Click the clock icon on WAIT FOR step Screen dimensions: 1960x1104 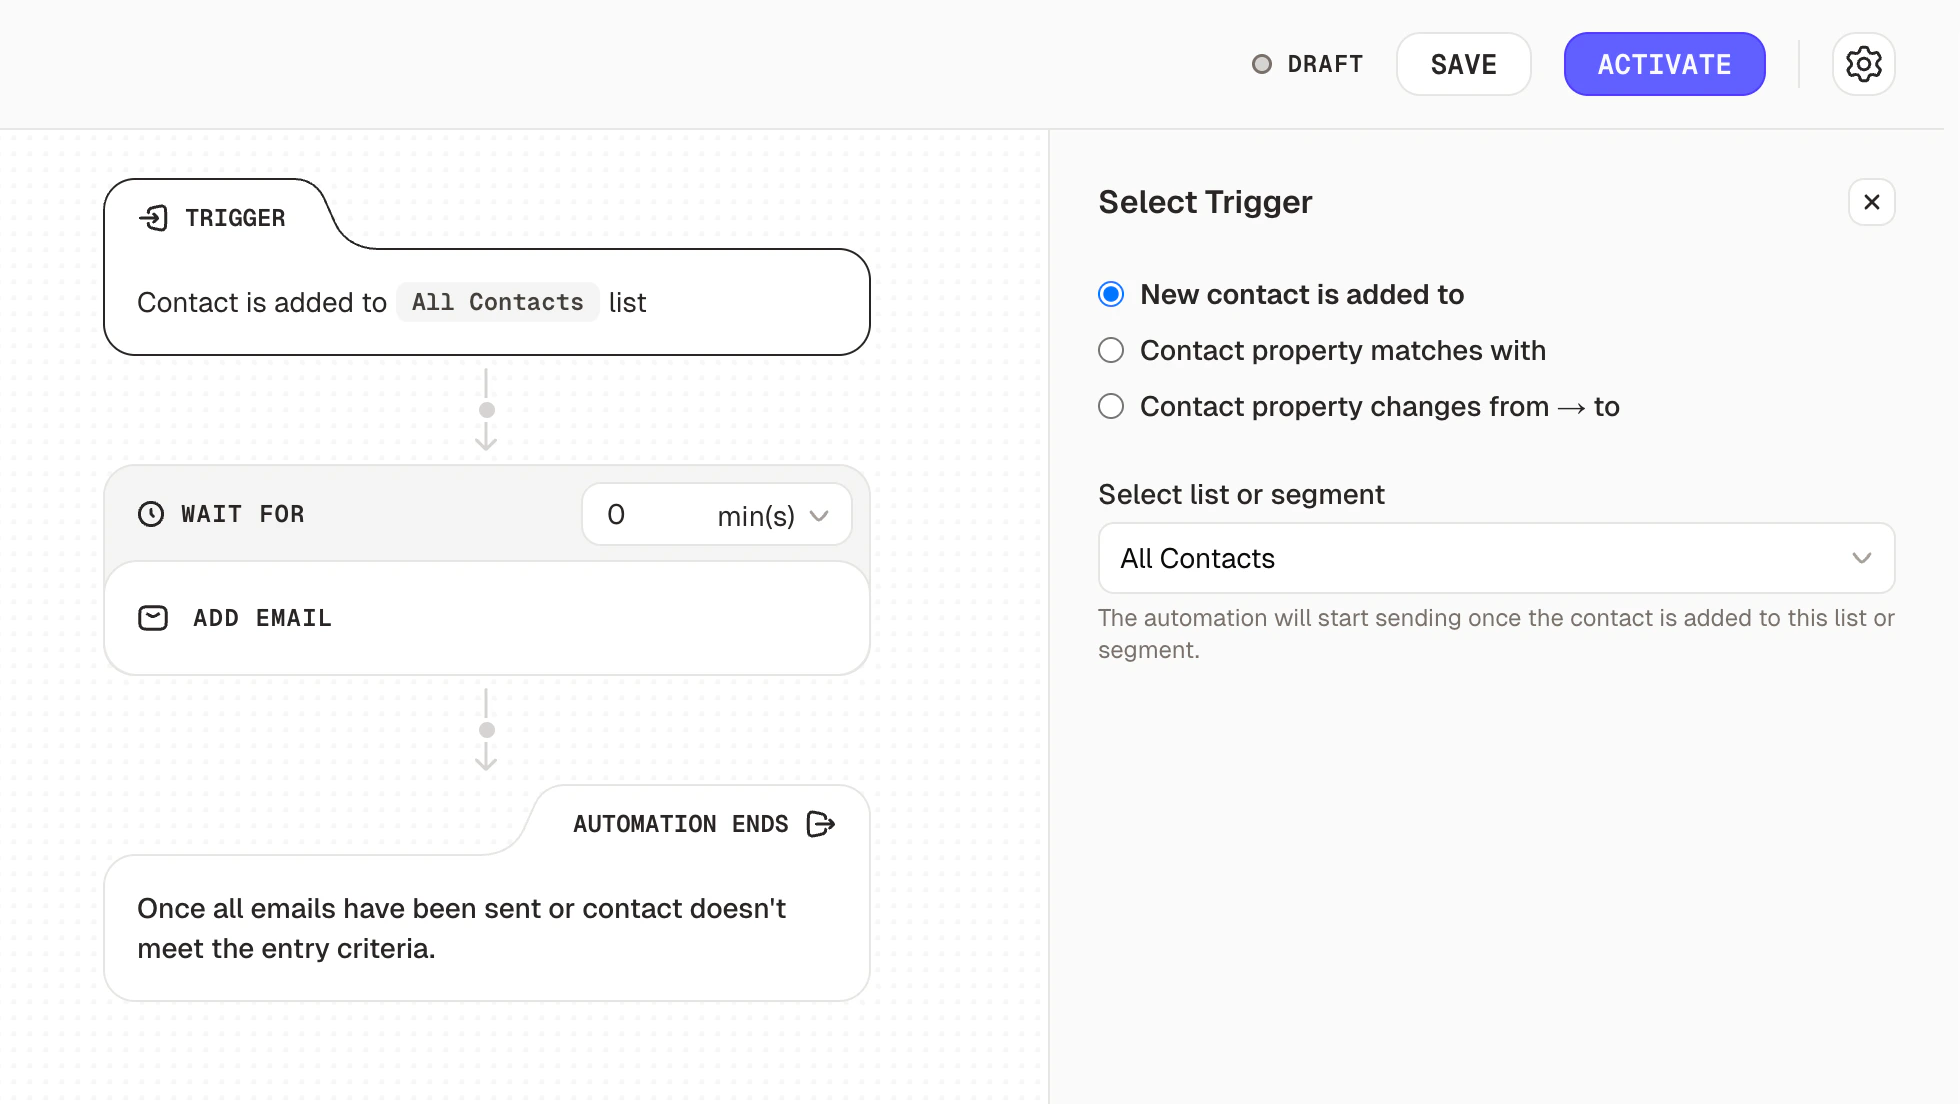151,514
